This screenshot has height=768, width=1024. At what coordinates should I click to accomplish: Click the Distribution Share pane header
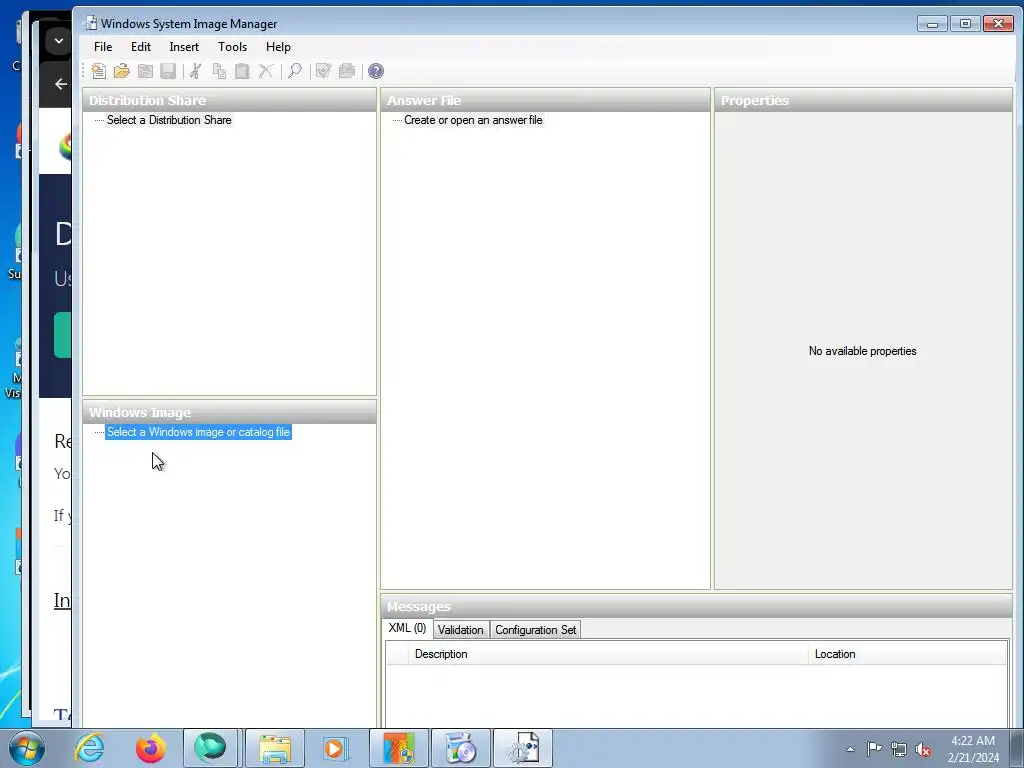229,101
